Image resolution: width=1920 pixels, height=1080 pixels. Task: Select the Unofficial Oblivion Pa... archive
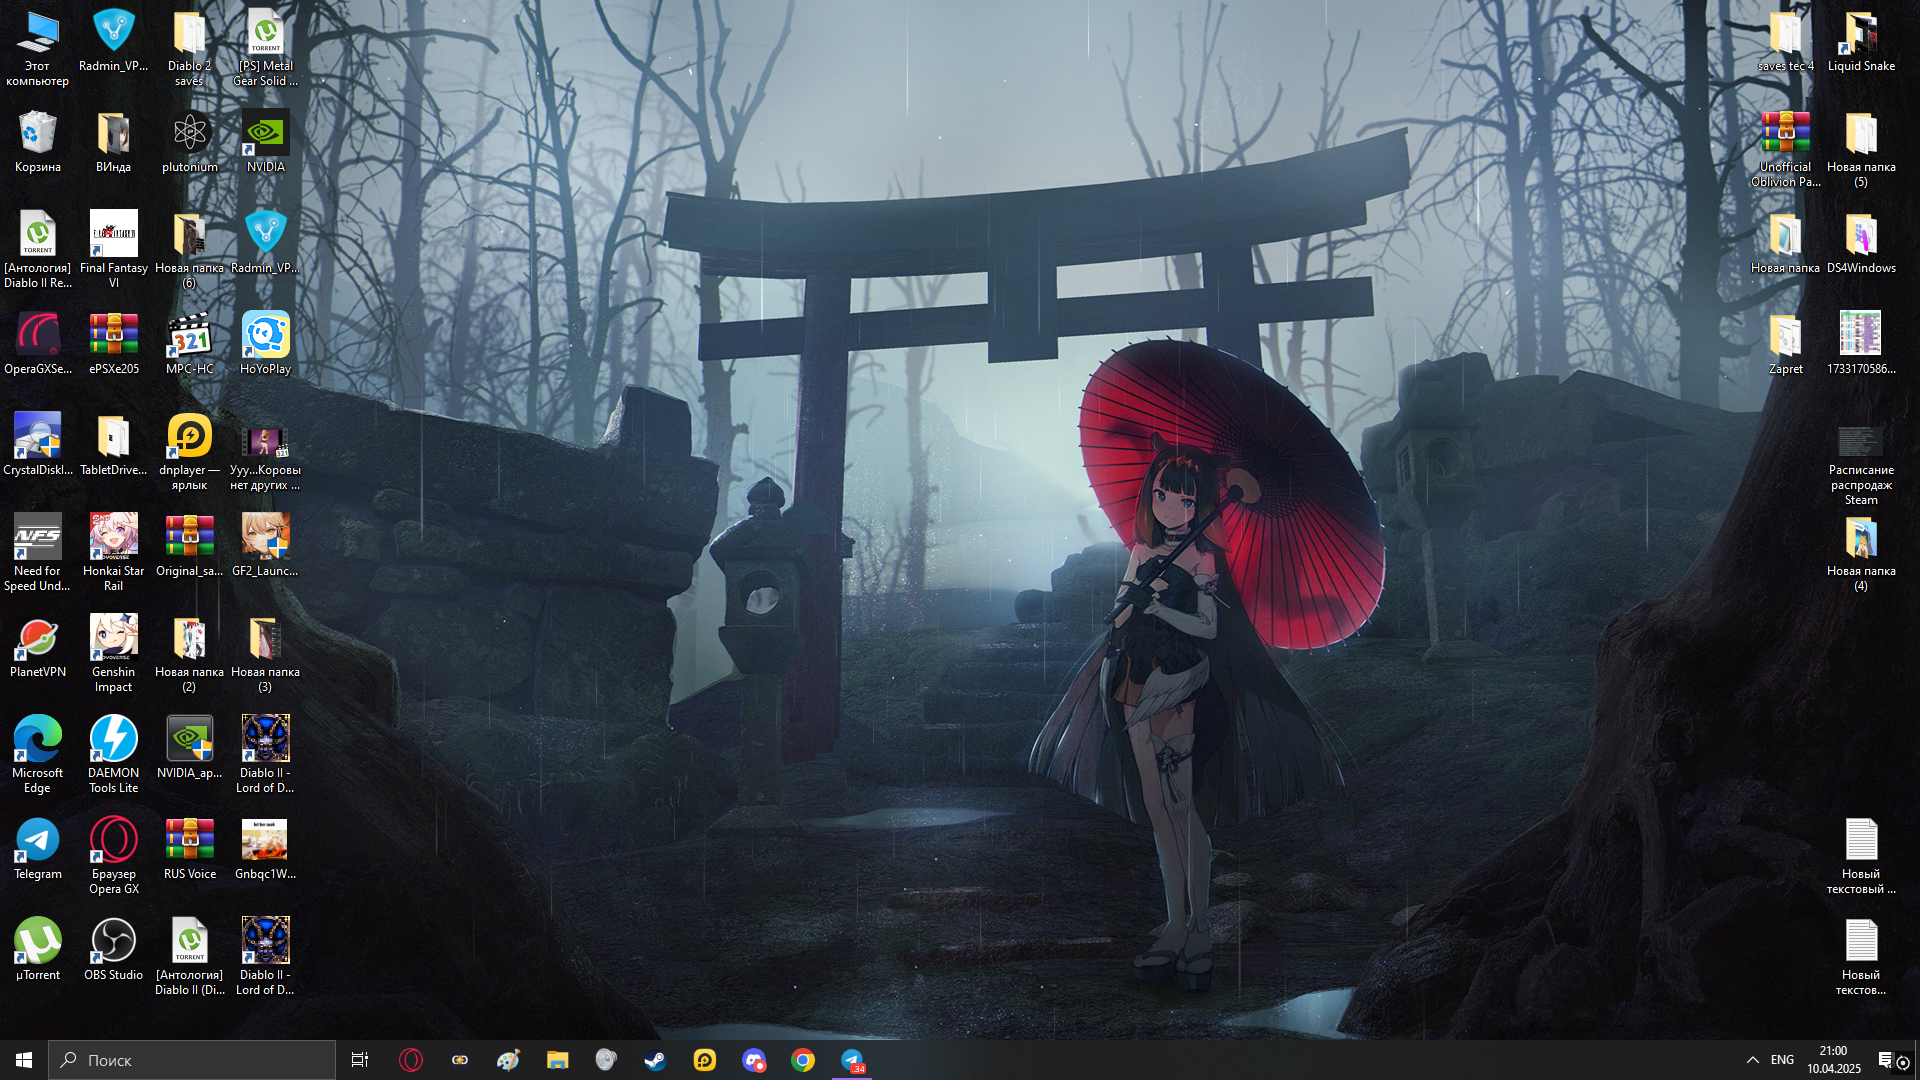1786,149
